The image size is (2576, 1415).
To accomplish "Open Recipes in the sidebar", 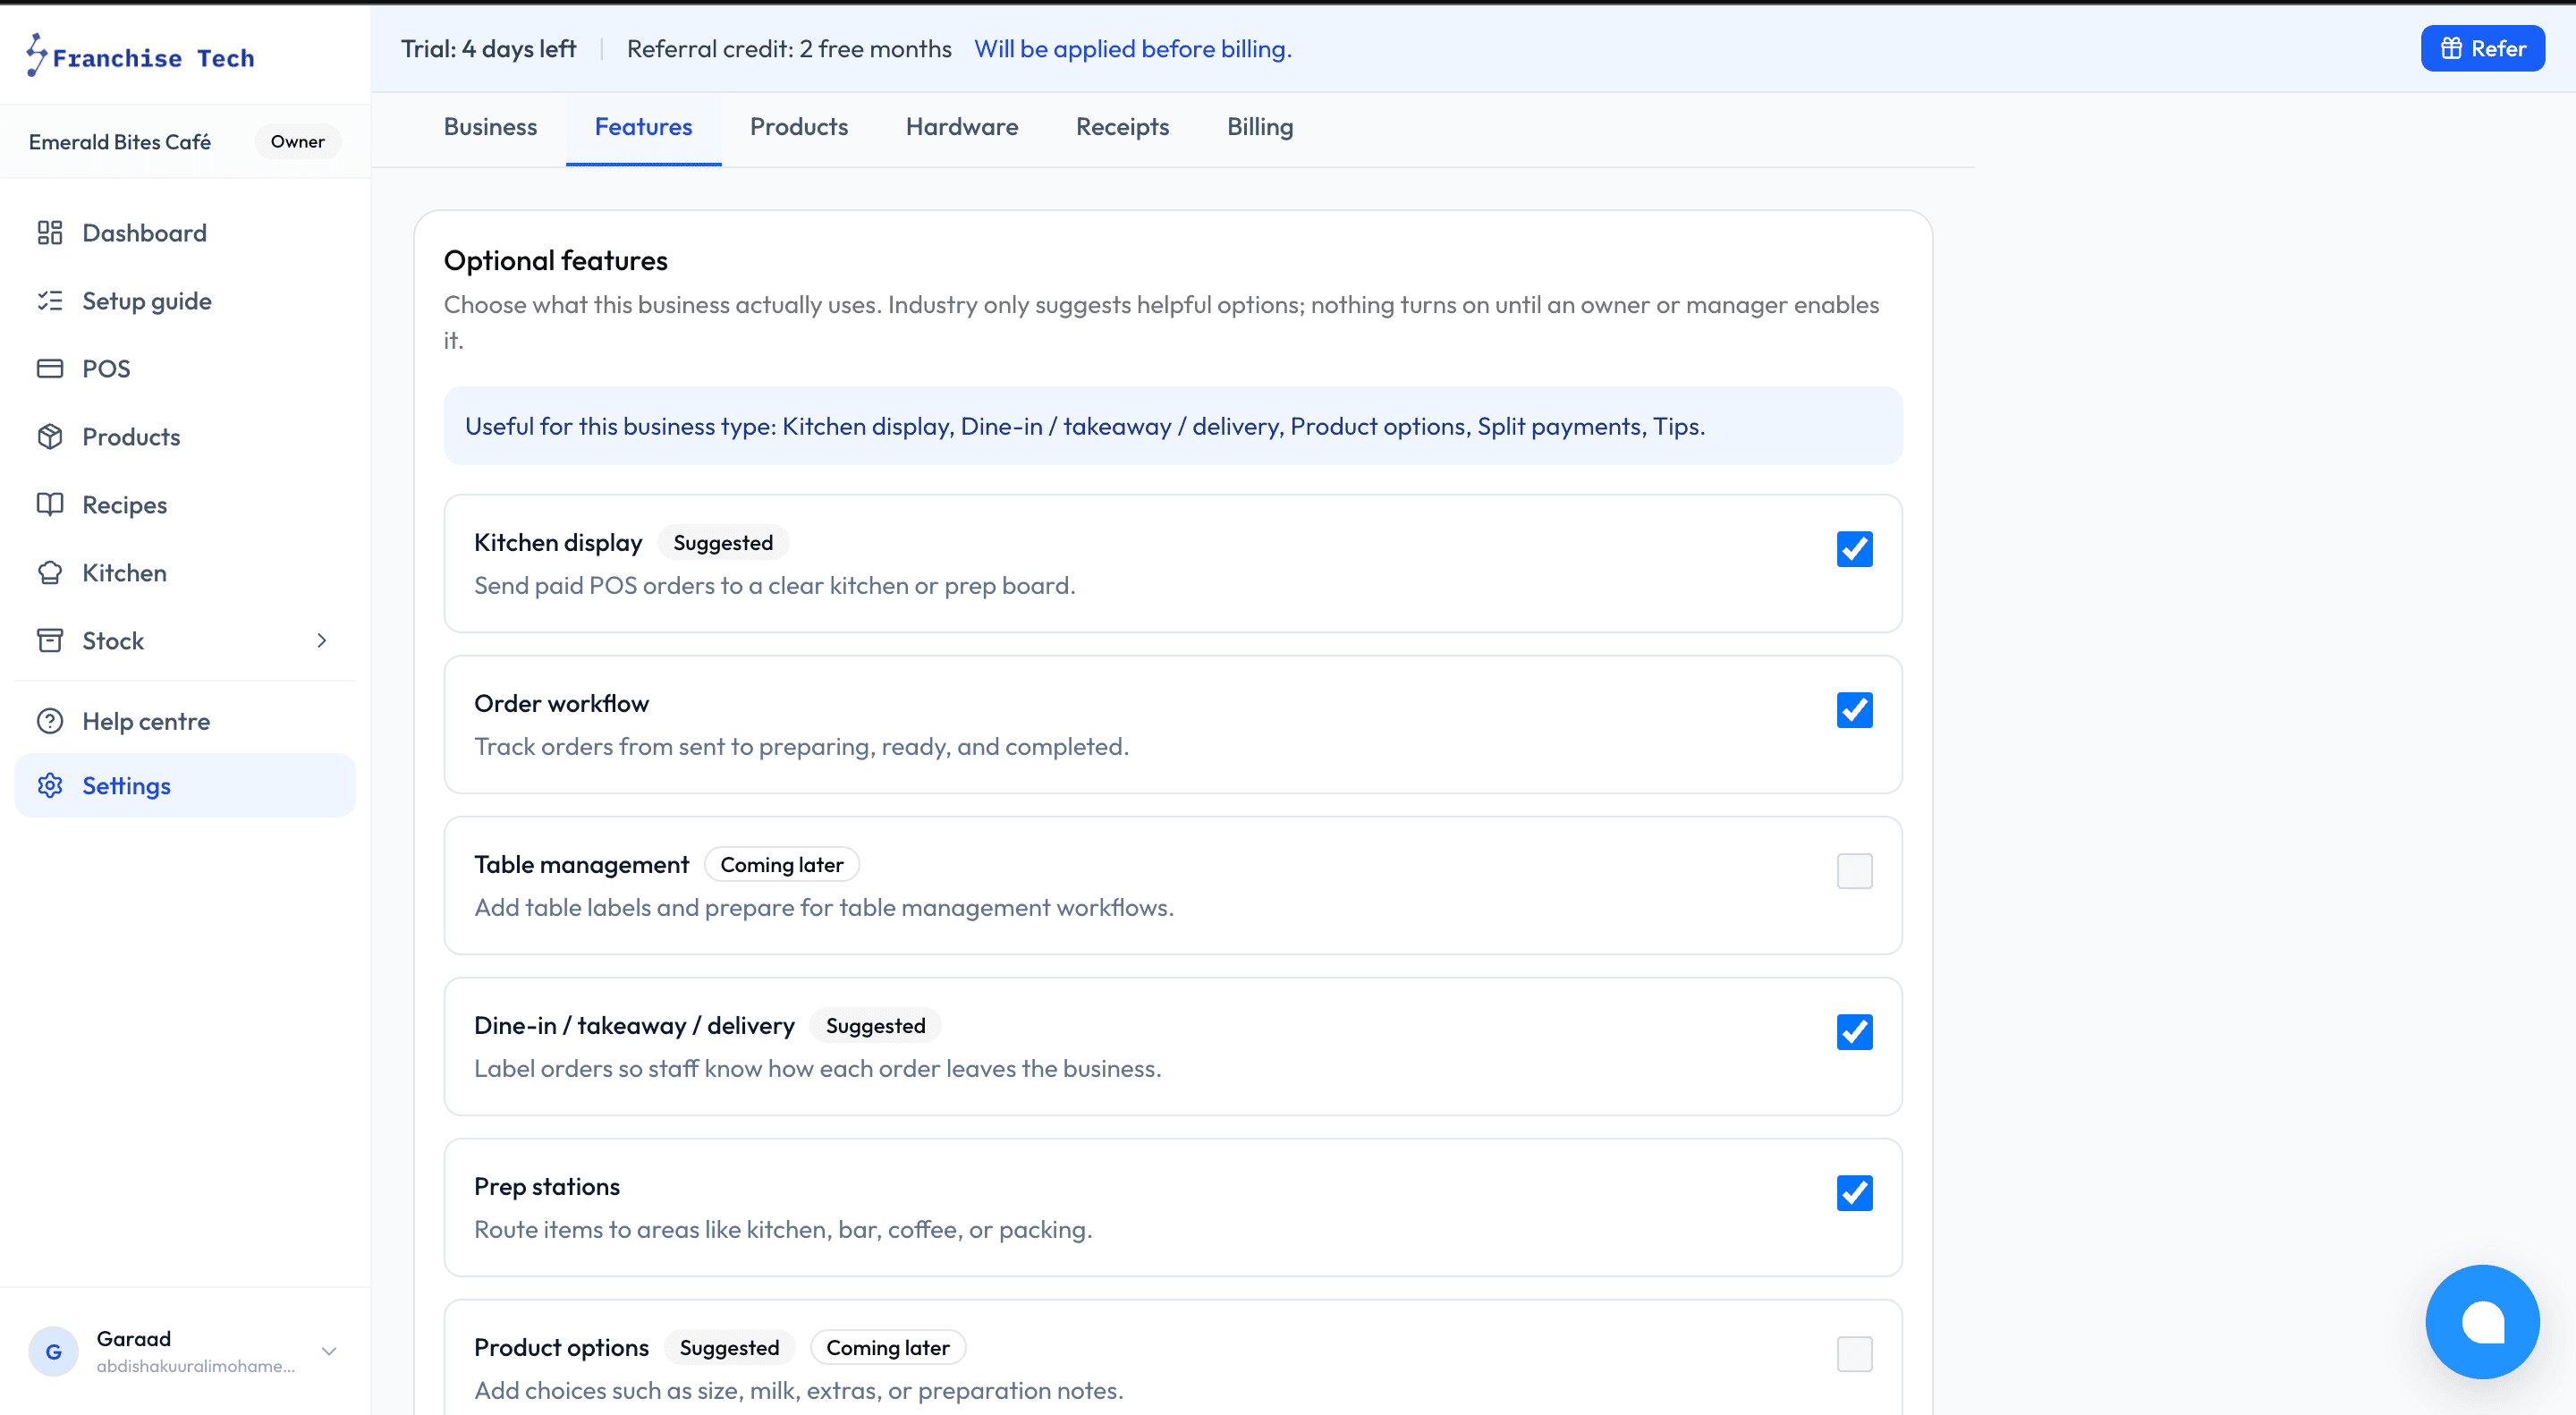I will [185, 505].
